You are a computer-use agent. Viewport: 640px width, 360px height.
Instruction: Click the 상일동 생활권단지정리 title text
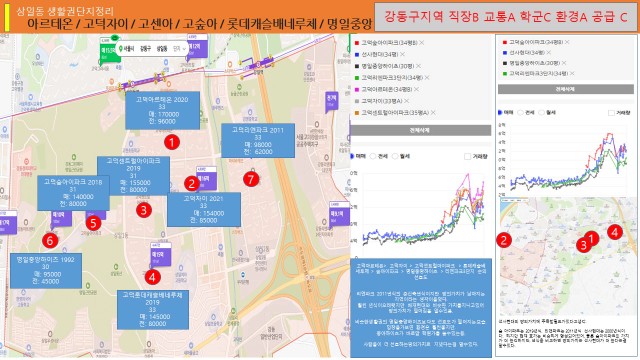click(65, 11)
